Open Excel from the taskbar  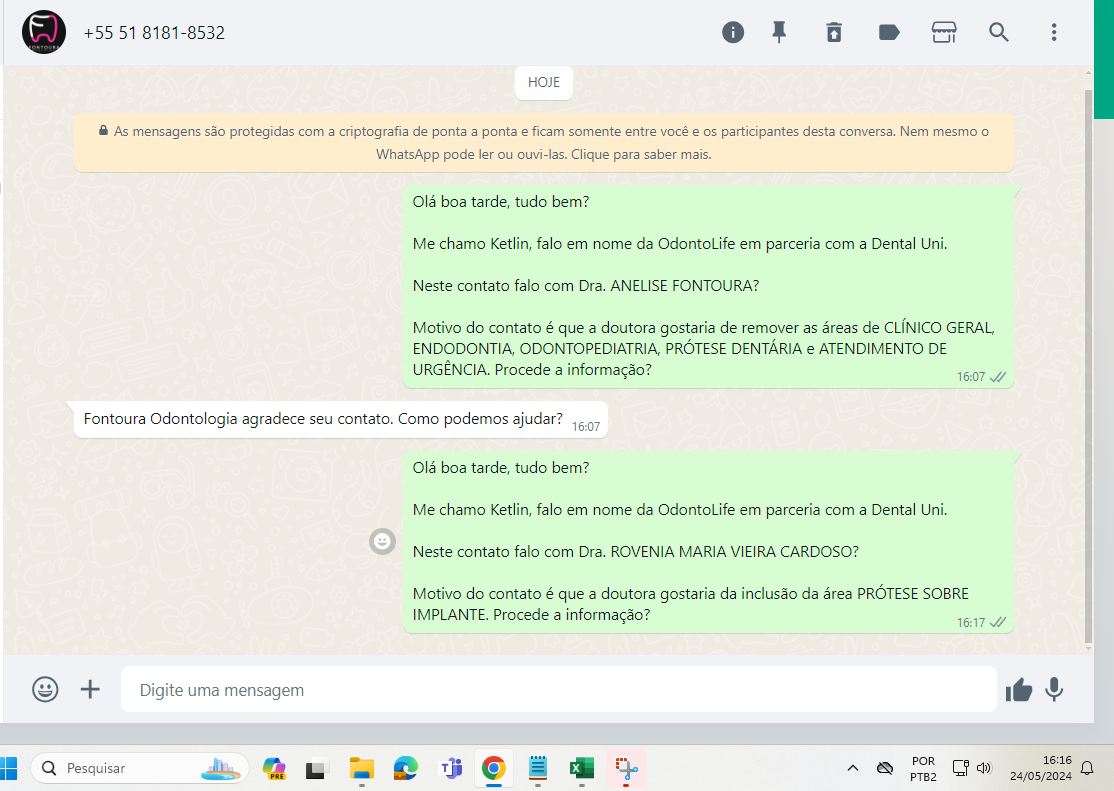click(x=582, y=768)
